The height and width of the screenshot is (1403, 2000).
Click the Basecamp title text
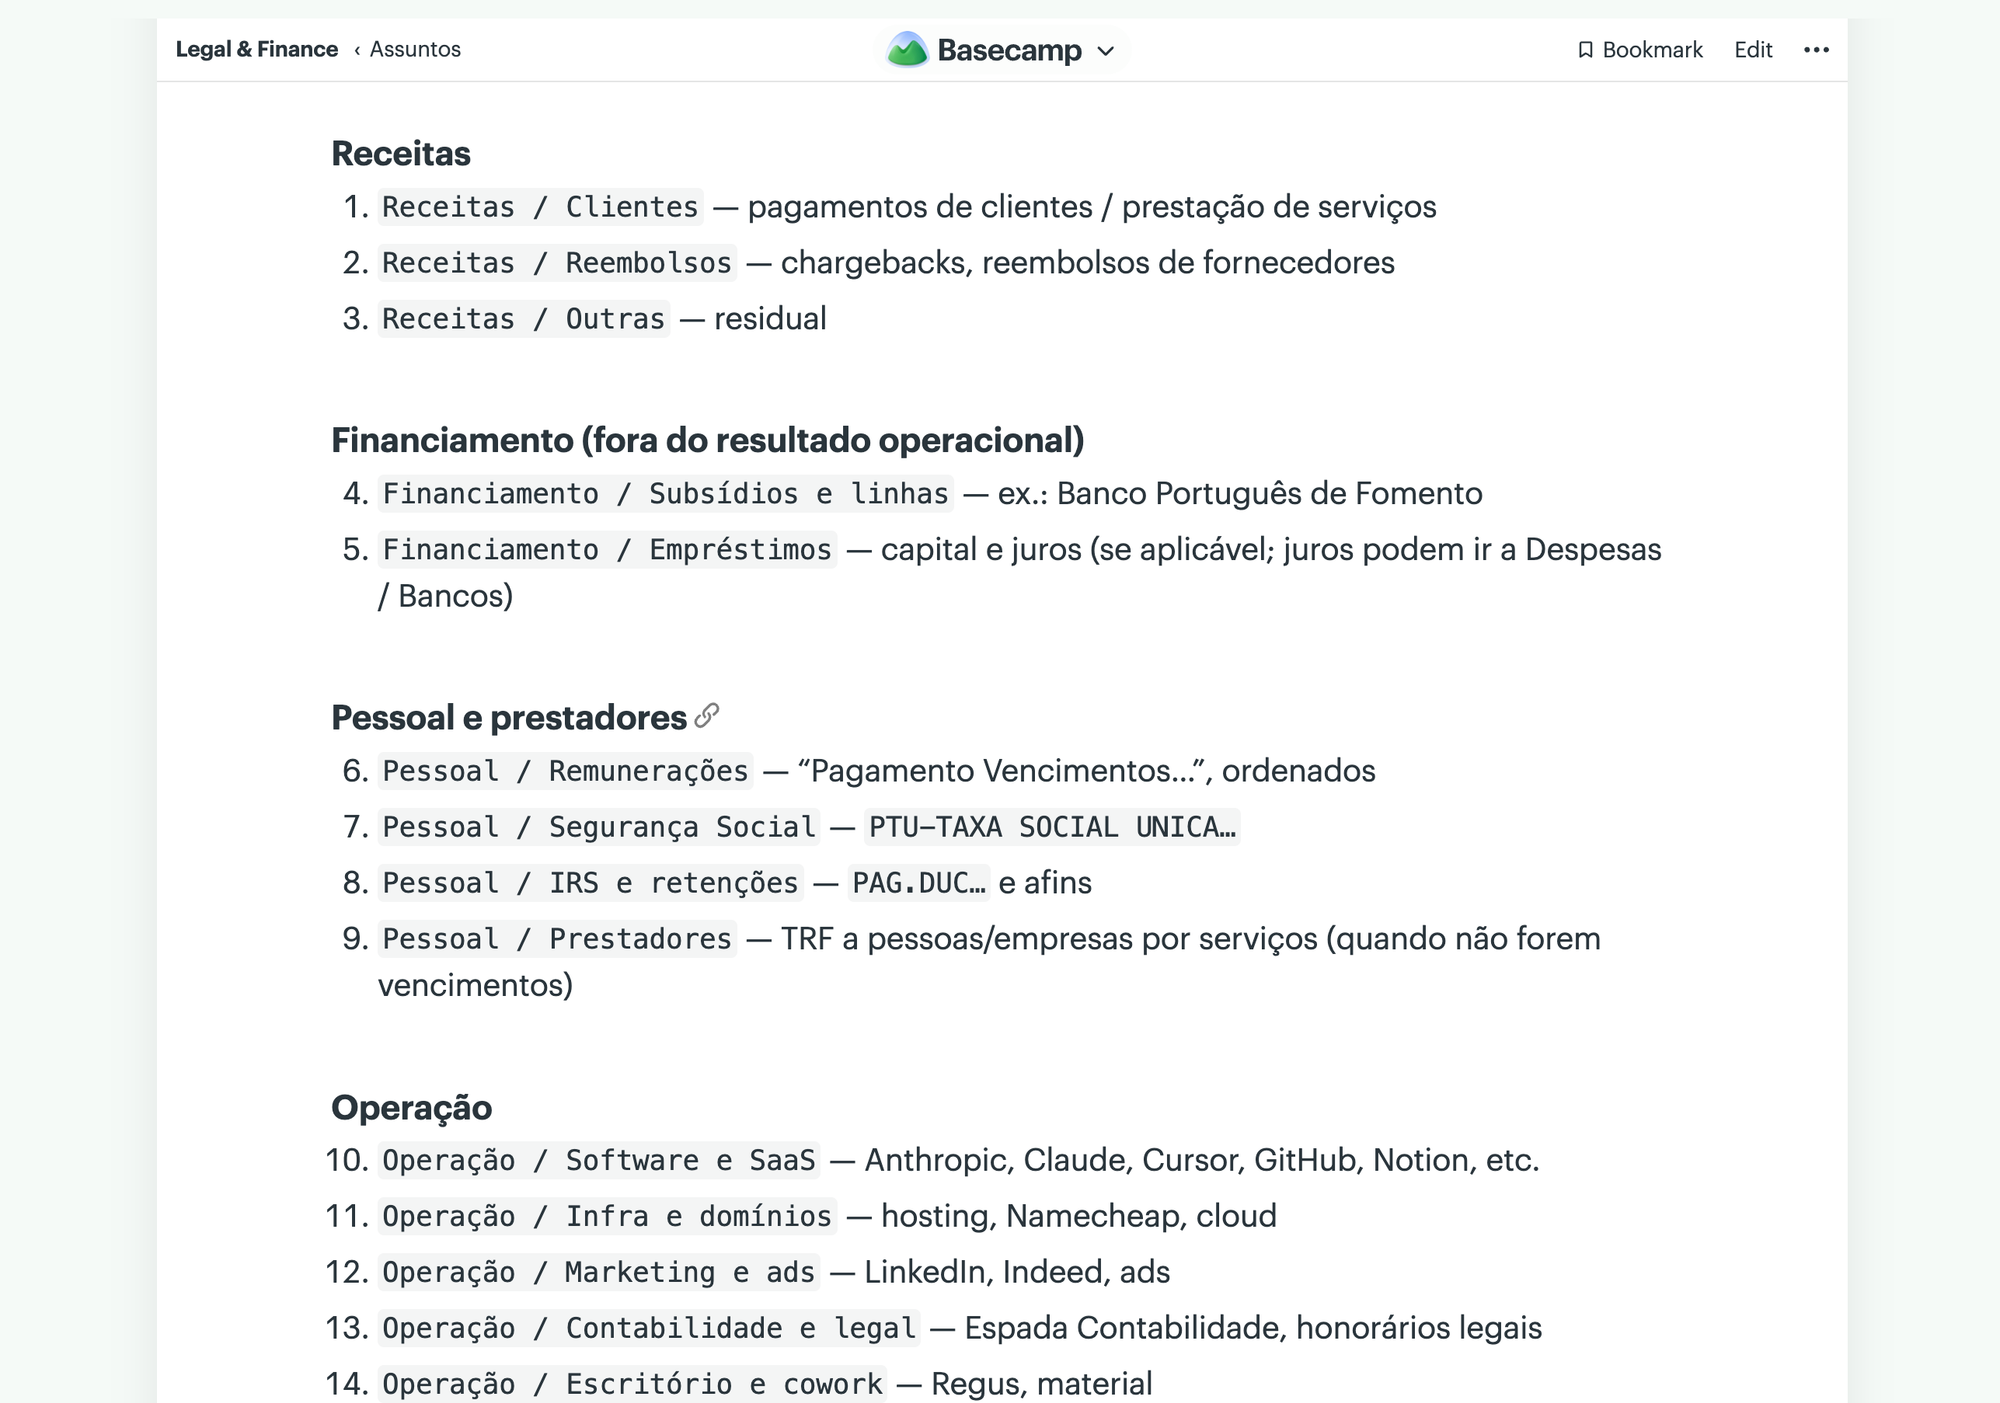point(1009,50)
